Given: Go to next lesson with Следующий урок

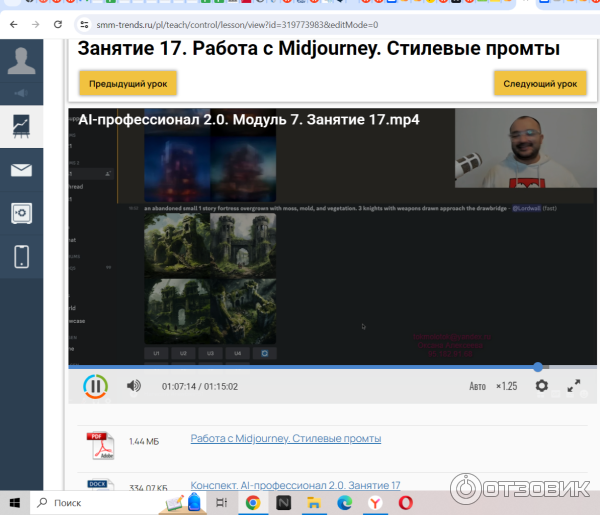Looking at the screenshot, I should [540, 83].
